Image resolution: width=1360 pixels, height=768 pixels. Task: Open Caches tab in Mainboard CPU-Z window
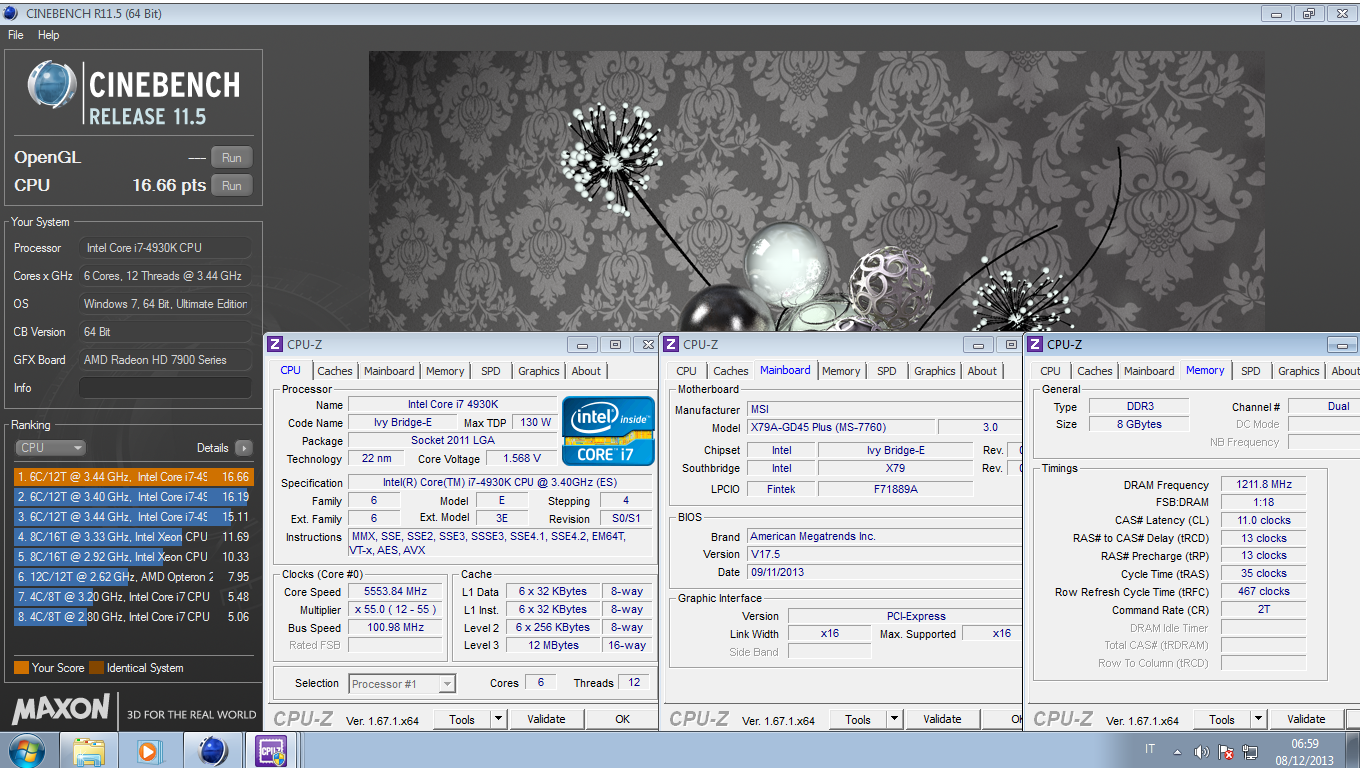731,371
